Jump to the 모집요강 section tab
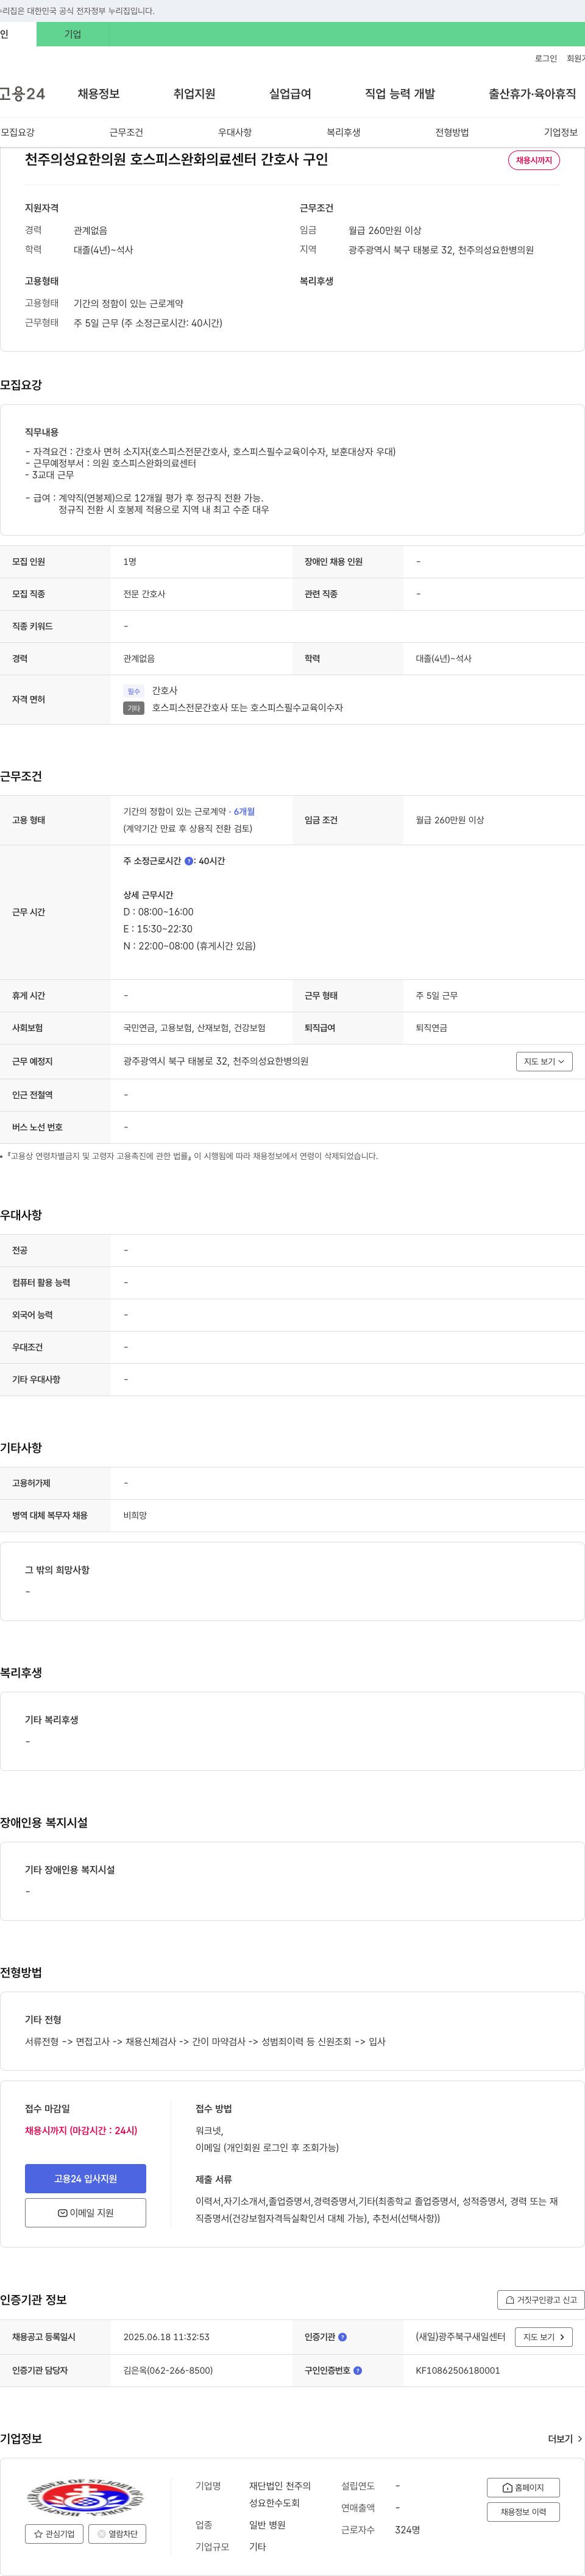The width and height of the screenshot is (585, 2576). pyautogui.click(x=18, y=132)
